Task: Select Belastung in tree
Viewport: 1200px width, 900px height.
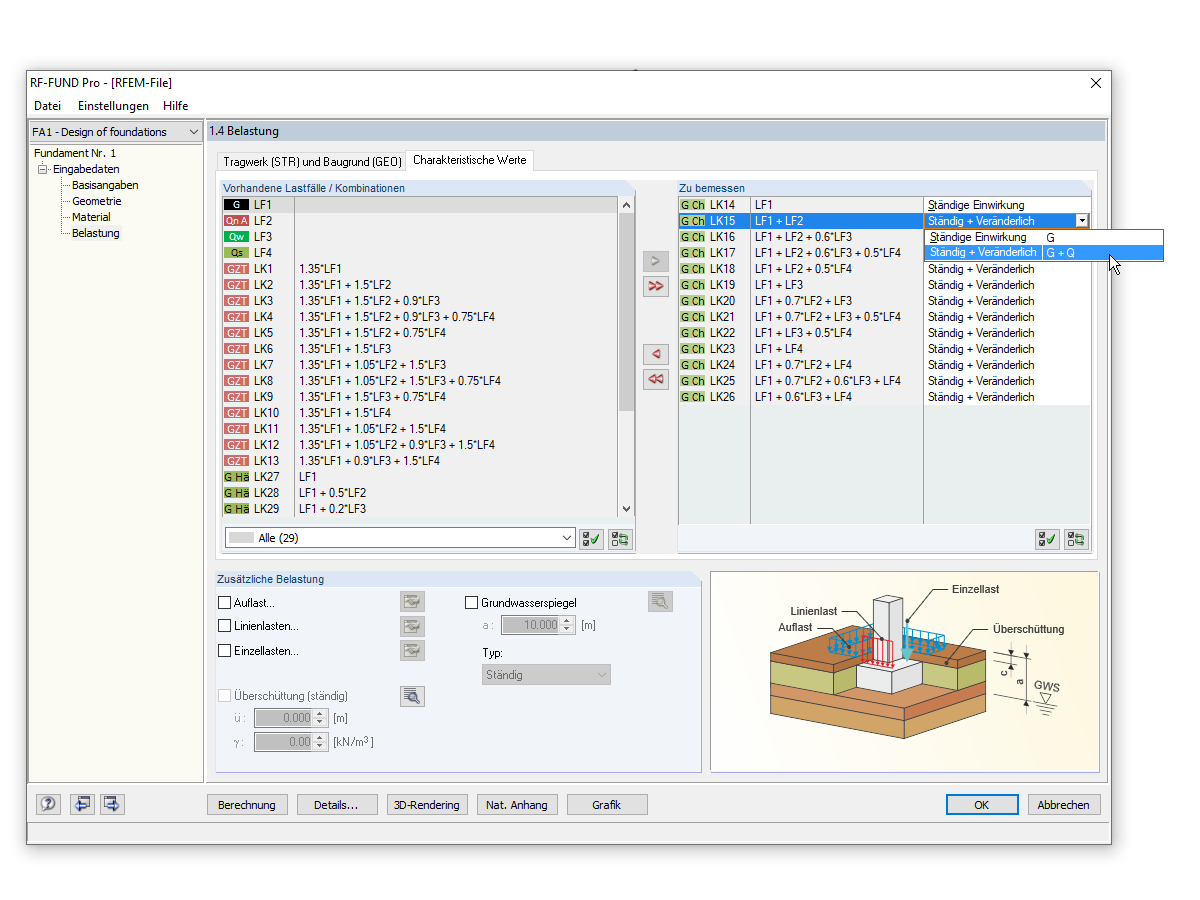Action: pos(96,233)
